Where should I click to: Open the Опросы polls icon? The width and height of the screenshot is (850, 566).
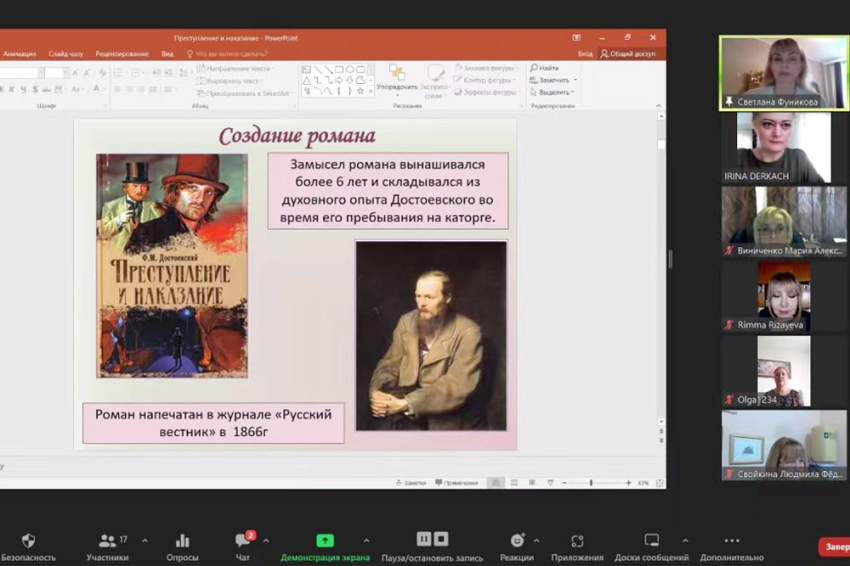coord(182,541)
